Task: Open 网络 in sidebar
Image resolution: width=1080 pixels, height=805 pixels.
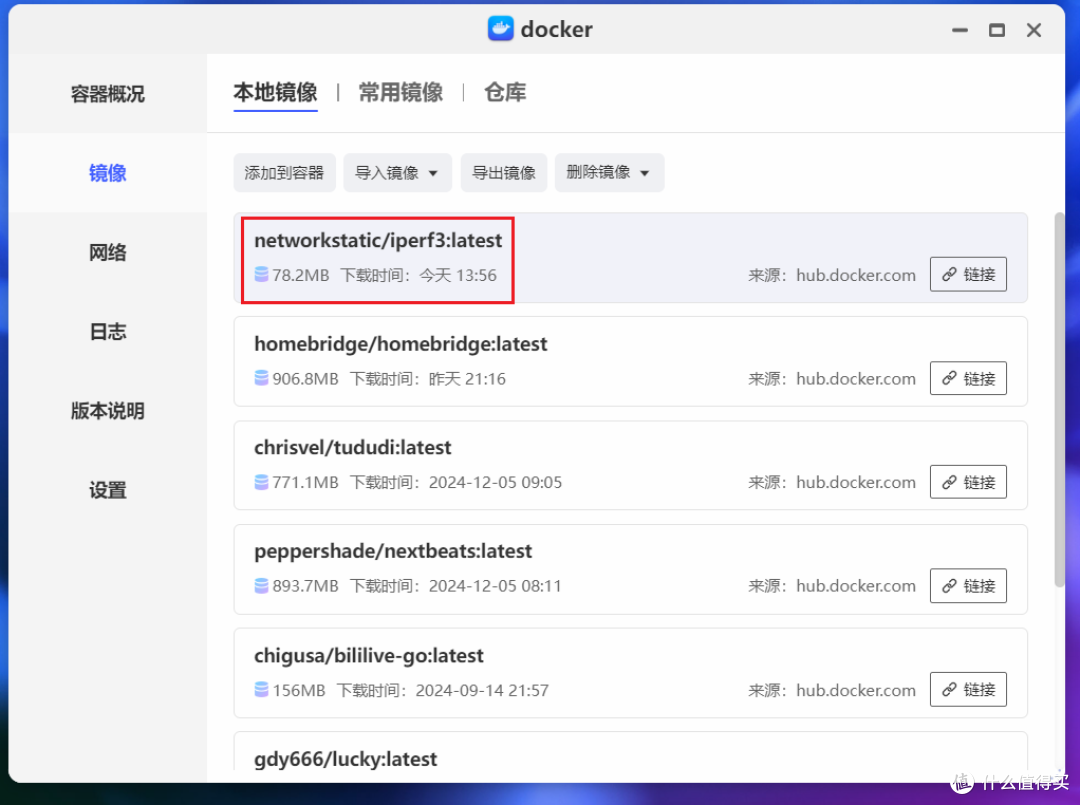Action: tap(107, 252)
